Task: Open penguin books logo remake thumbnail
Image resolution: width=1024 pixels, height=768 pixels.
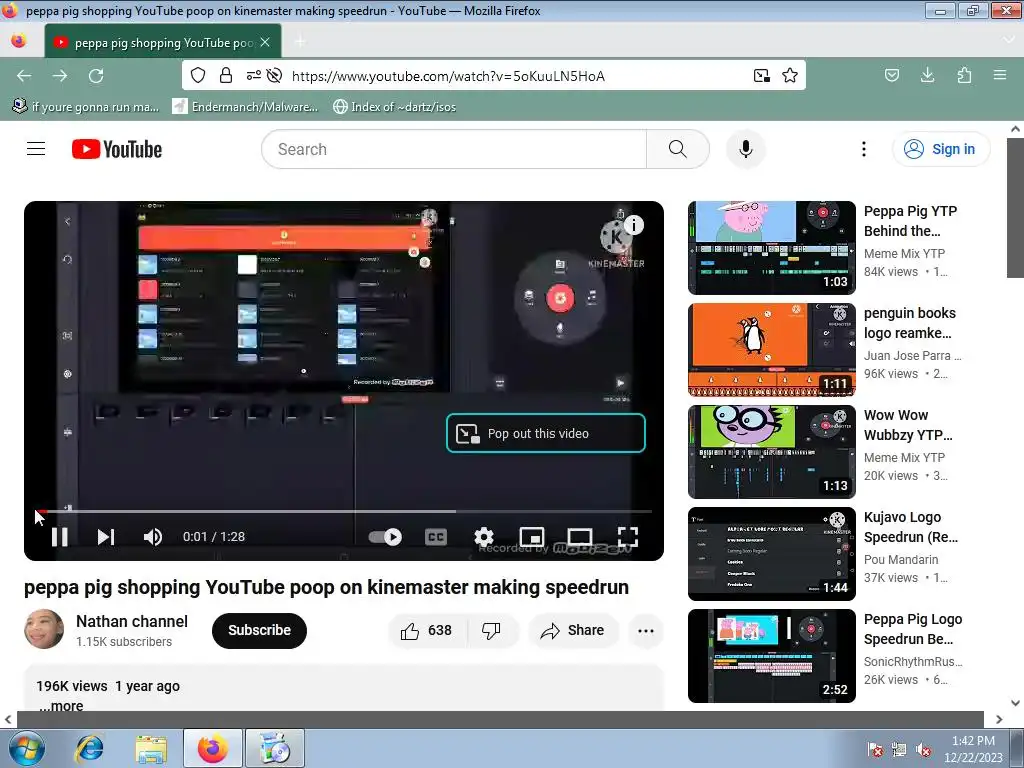Action: [771, 349]
